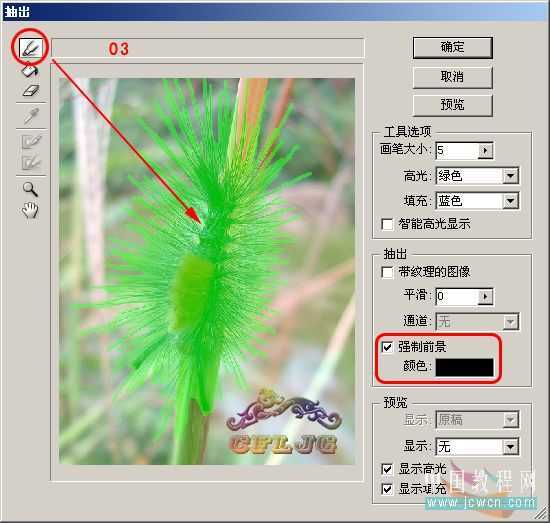Screen dimensions: 550x523
Task: Click the 确定 button
Action: pyautogui.click(x=452, y=48)
